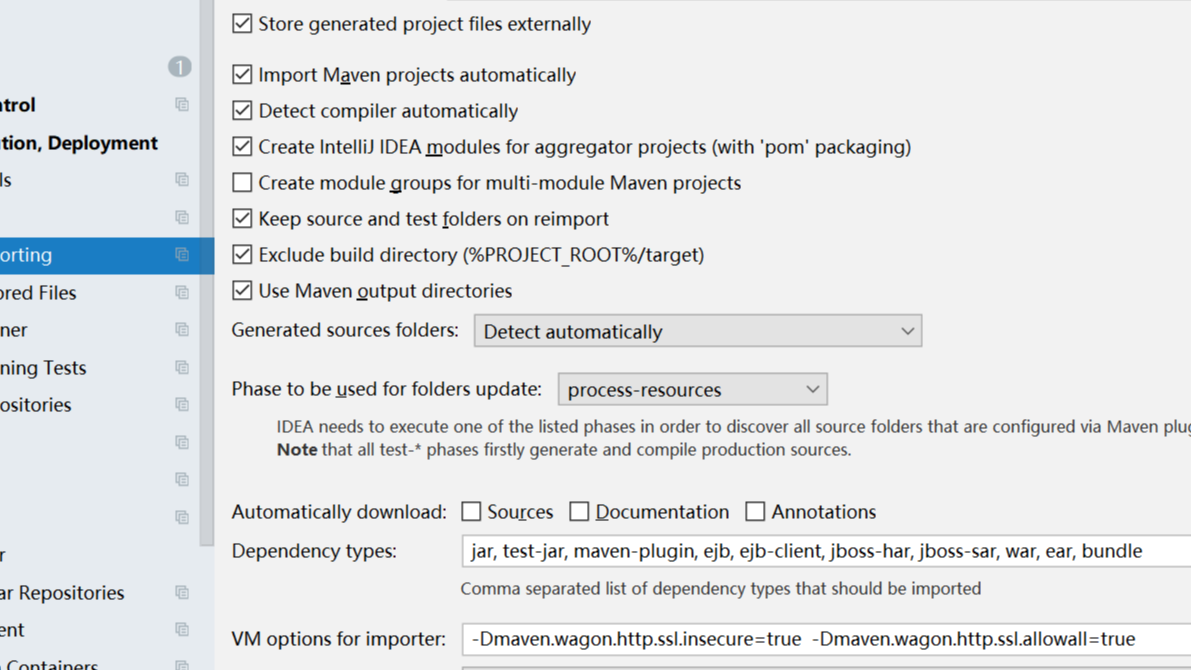The image size is (1191, 670).
Task: Click the notification badge showing 1
Action: (x=179, y=67)
